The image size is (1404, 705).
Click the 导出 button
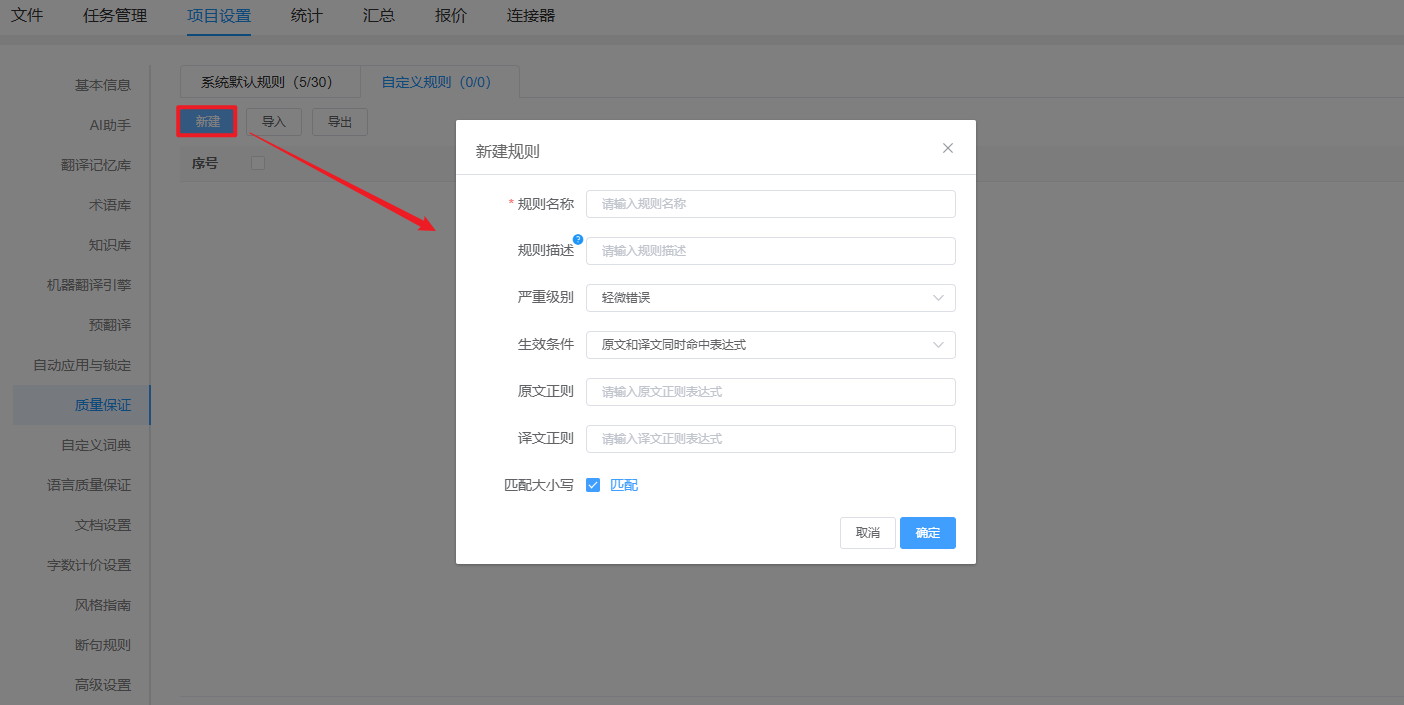coord(340,122)
